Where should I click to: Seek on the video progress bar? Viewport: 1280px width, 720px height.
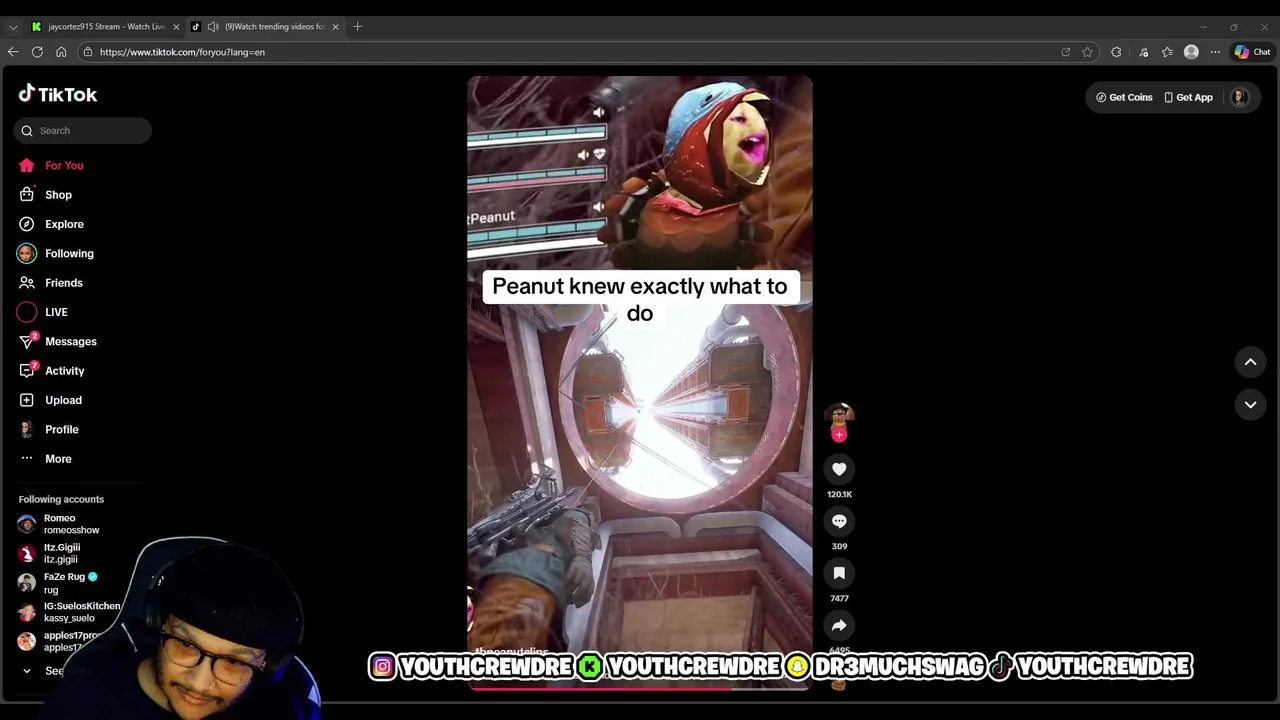tap(640, 687)
